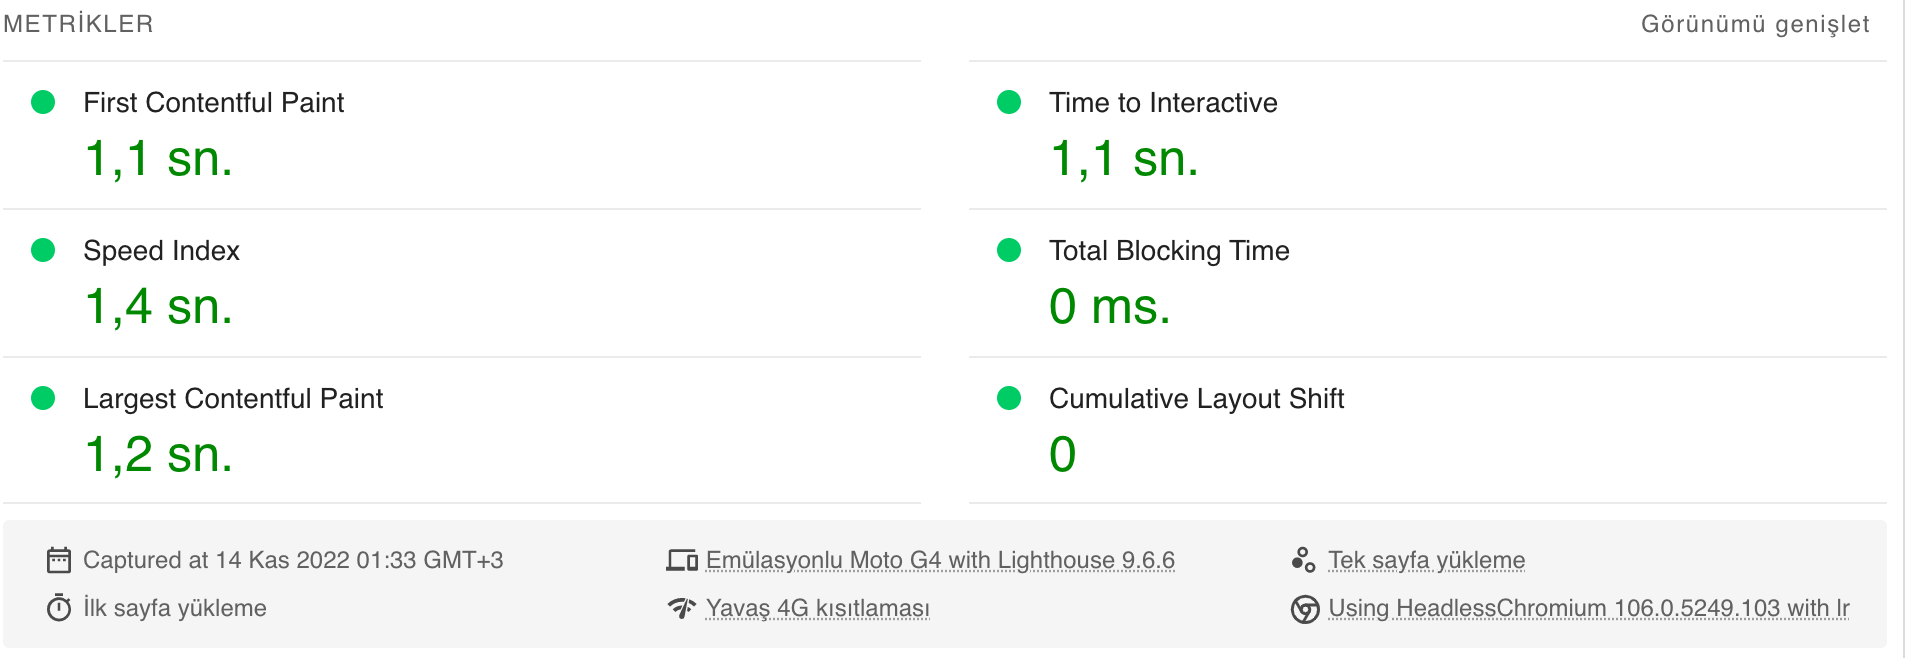The height and width of the screenshot is (658, 1908).
Task: Open the Using HeadlessChromium version link
Action: click(x=1589, y=608)
